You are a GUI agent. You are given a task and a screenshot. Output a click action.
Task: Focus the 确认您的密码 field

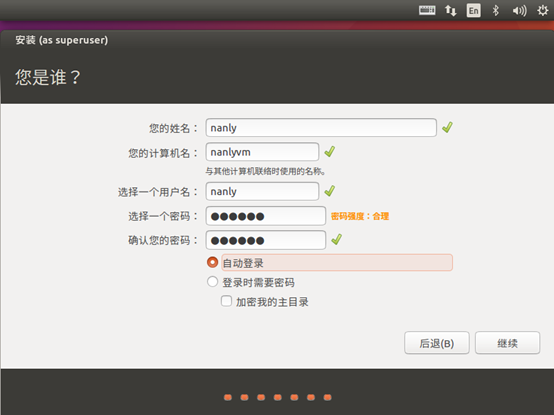(265, 240)
